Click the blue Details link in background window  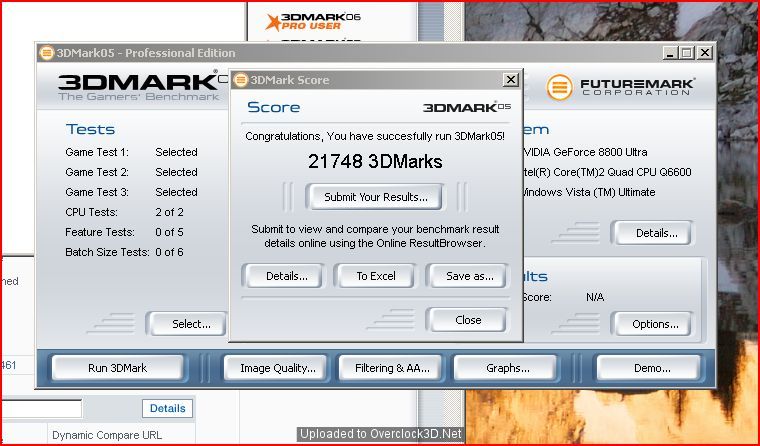click(167, 408)
